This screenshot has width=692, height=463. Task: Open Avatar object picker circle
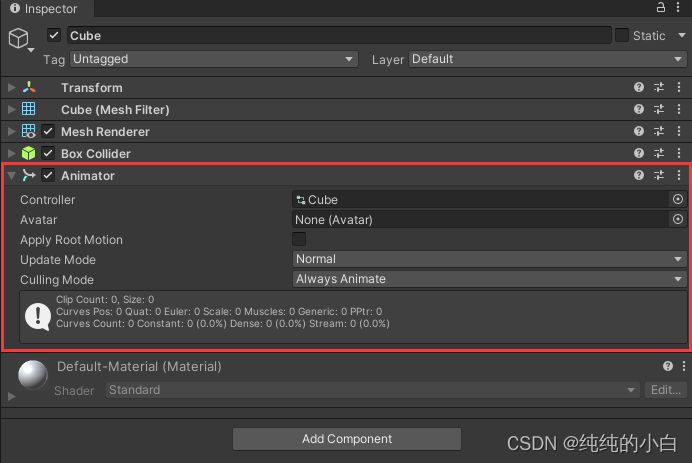(x=678, y=219)
